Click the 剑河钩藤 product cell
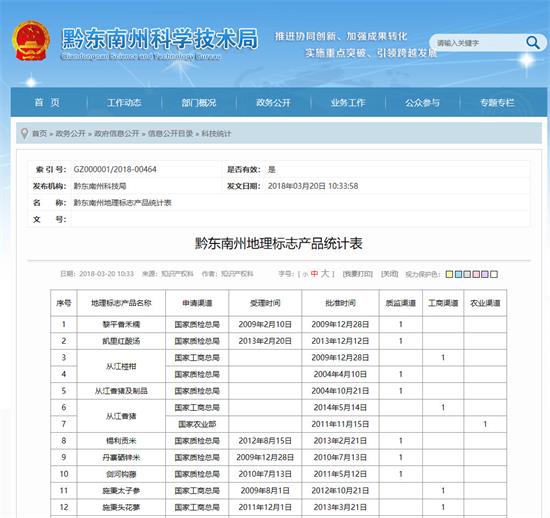Viewport: 550px width, 518px height. coord(121,474)
